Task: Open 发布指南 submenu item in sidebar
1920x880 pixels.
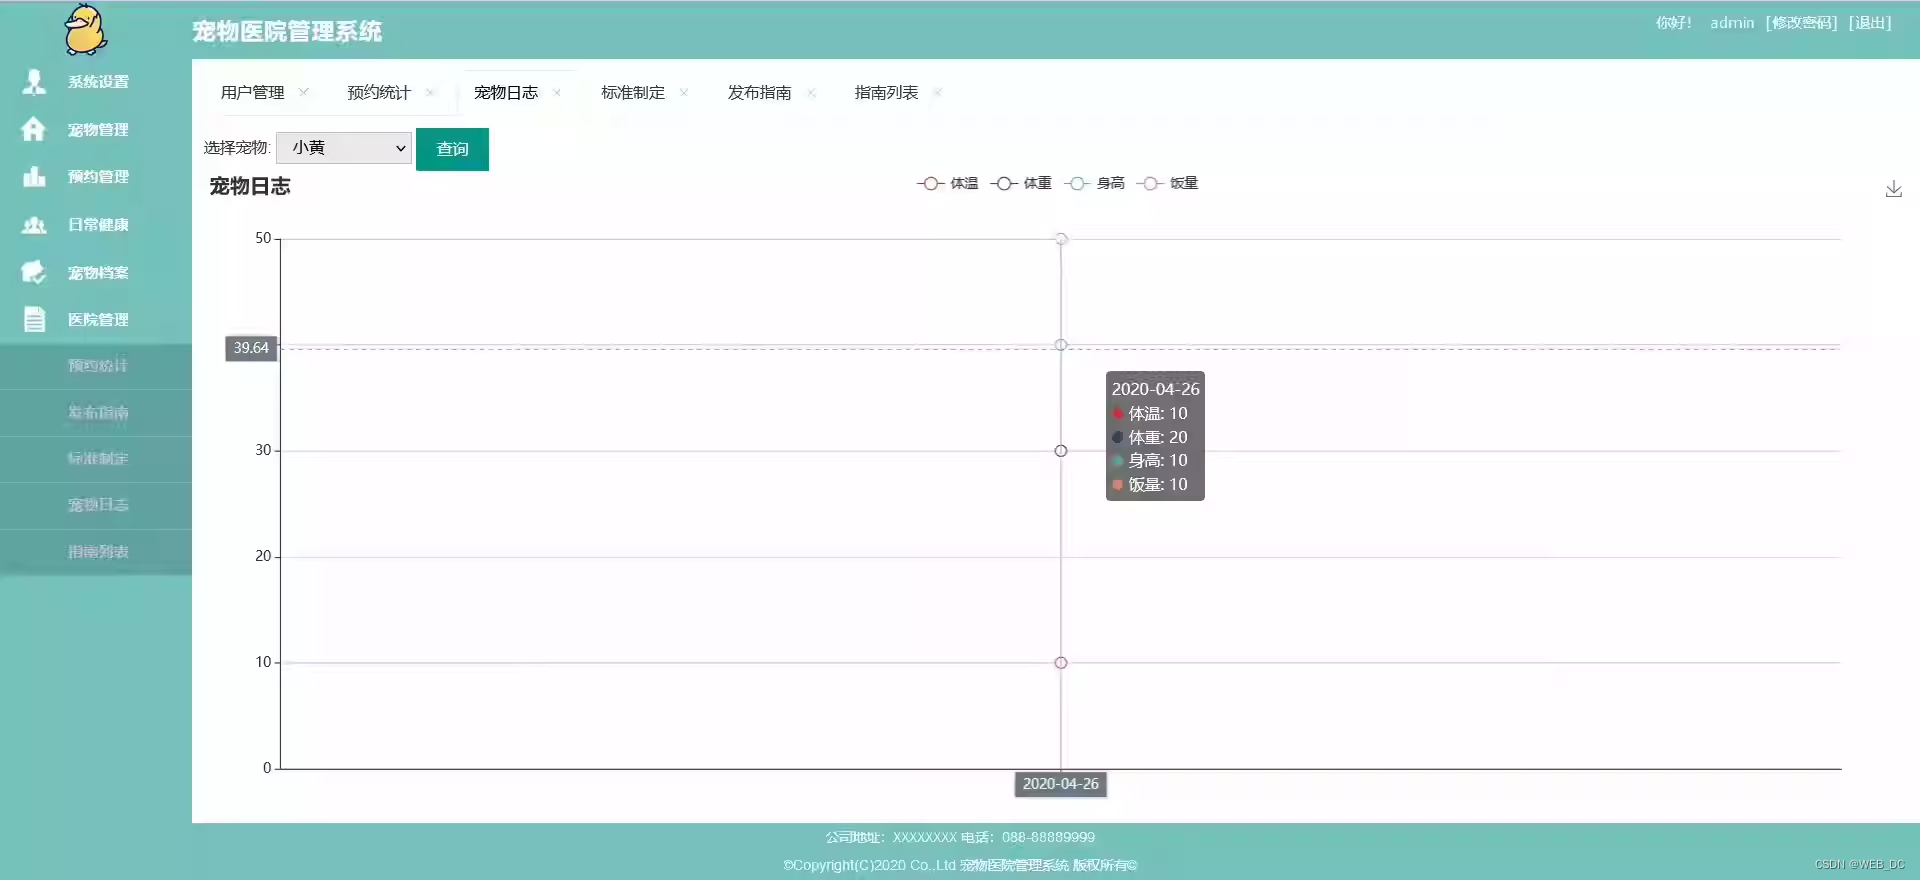Action: [x=96, y=413]
